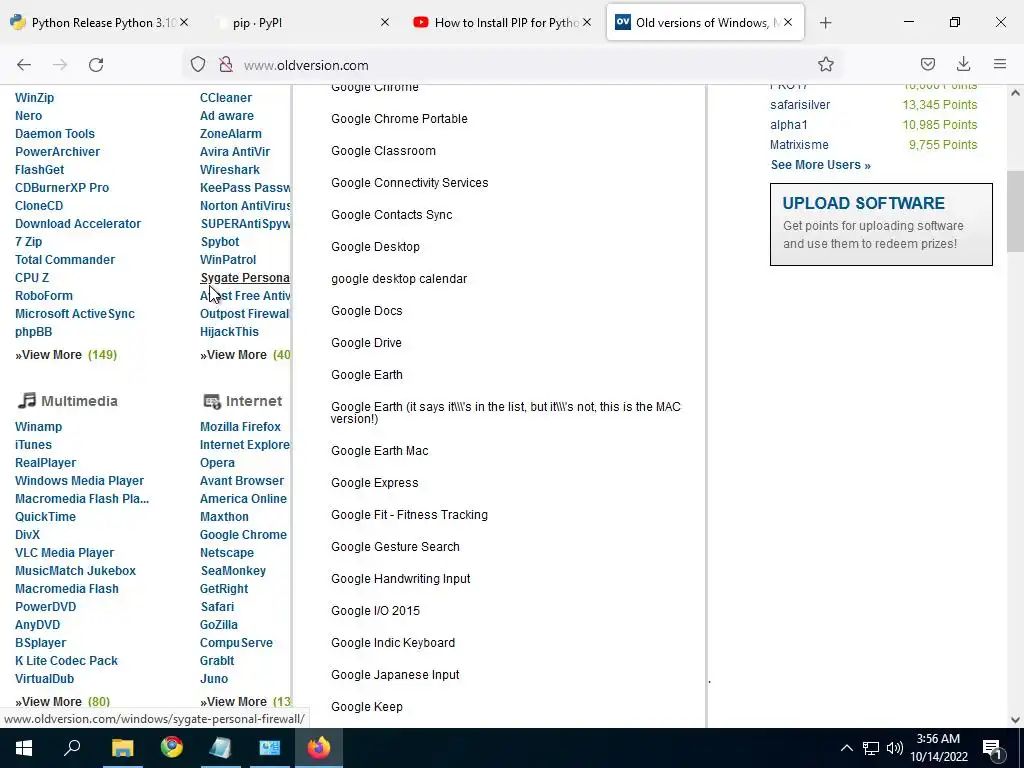The height and width of the screenshot is (768, 1024).
Task: Select Google I/O 2015 in the list
Action: [375, 611]
